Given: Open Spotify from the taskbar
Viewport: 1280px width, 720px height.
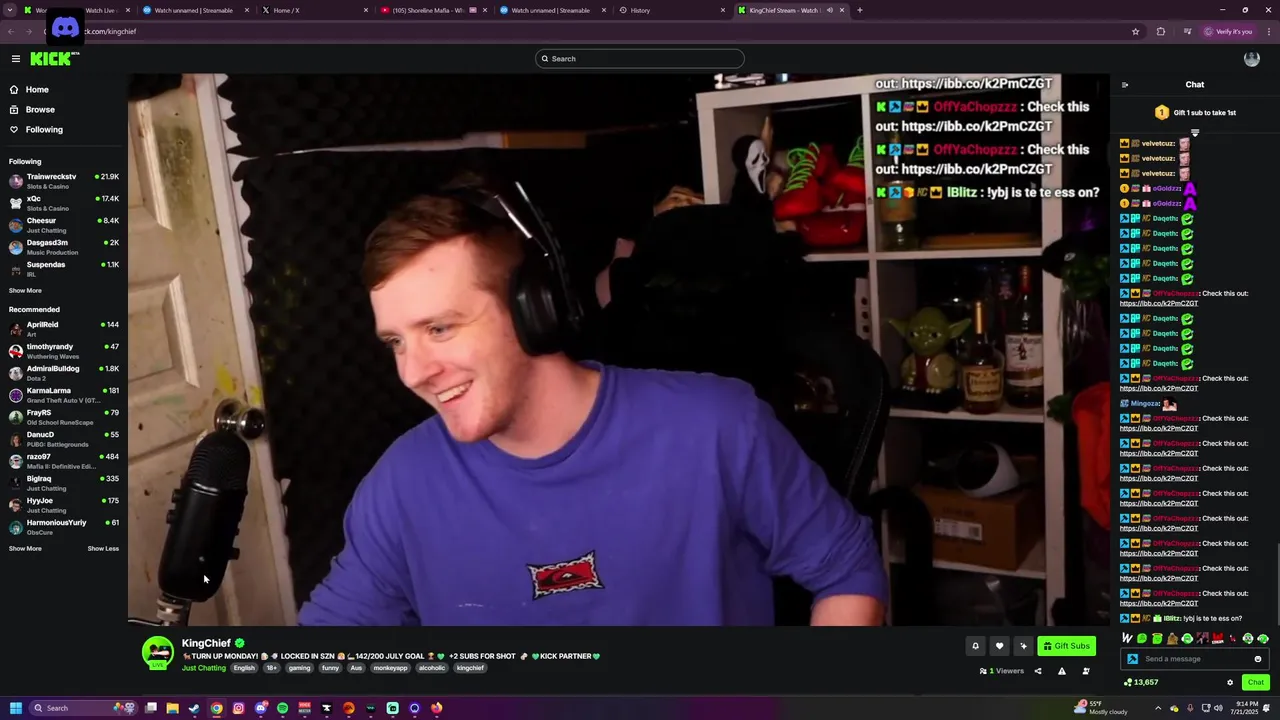Looking at the screenshot, I should click(x=282, y=708).
